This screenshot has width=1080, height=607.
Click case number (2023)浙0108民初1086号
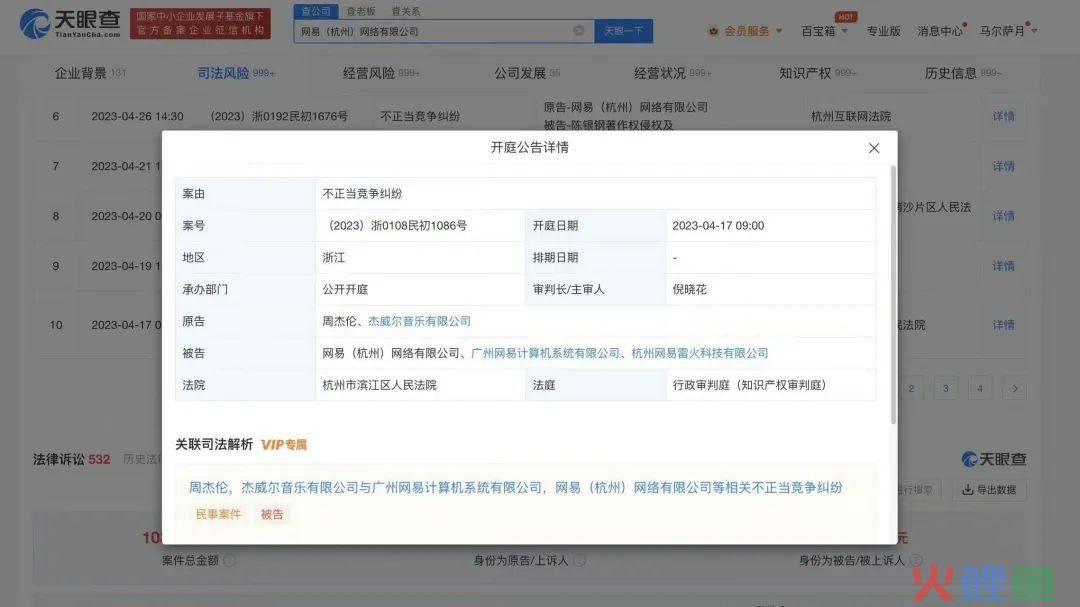395,225
